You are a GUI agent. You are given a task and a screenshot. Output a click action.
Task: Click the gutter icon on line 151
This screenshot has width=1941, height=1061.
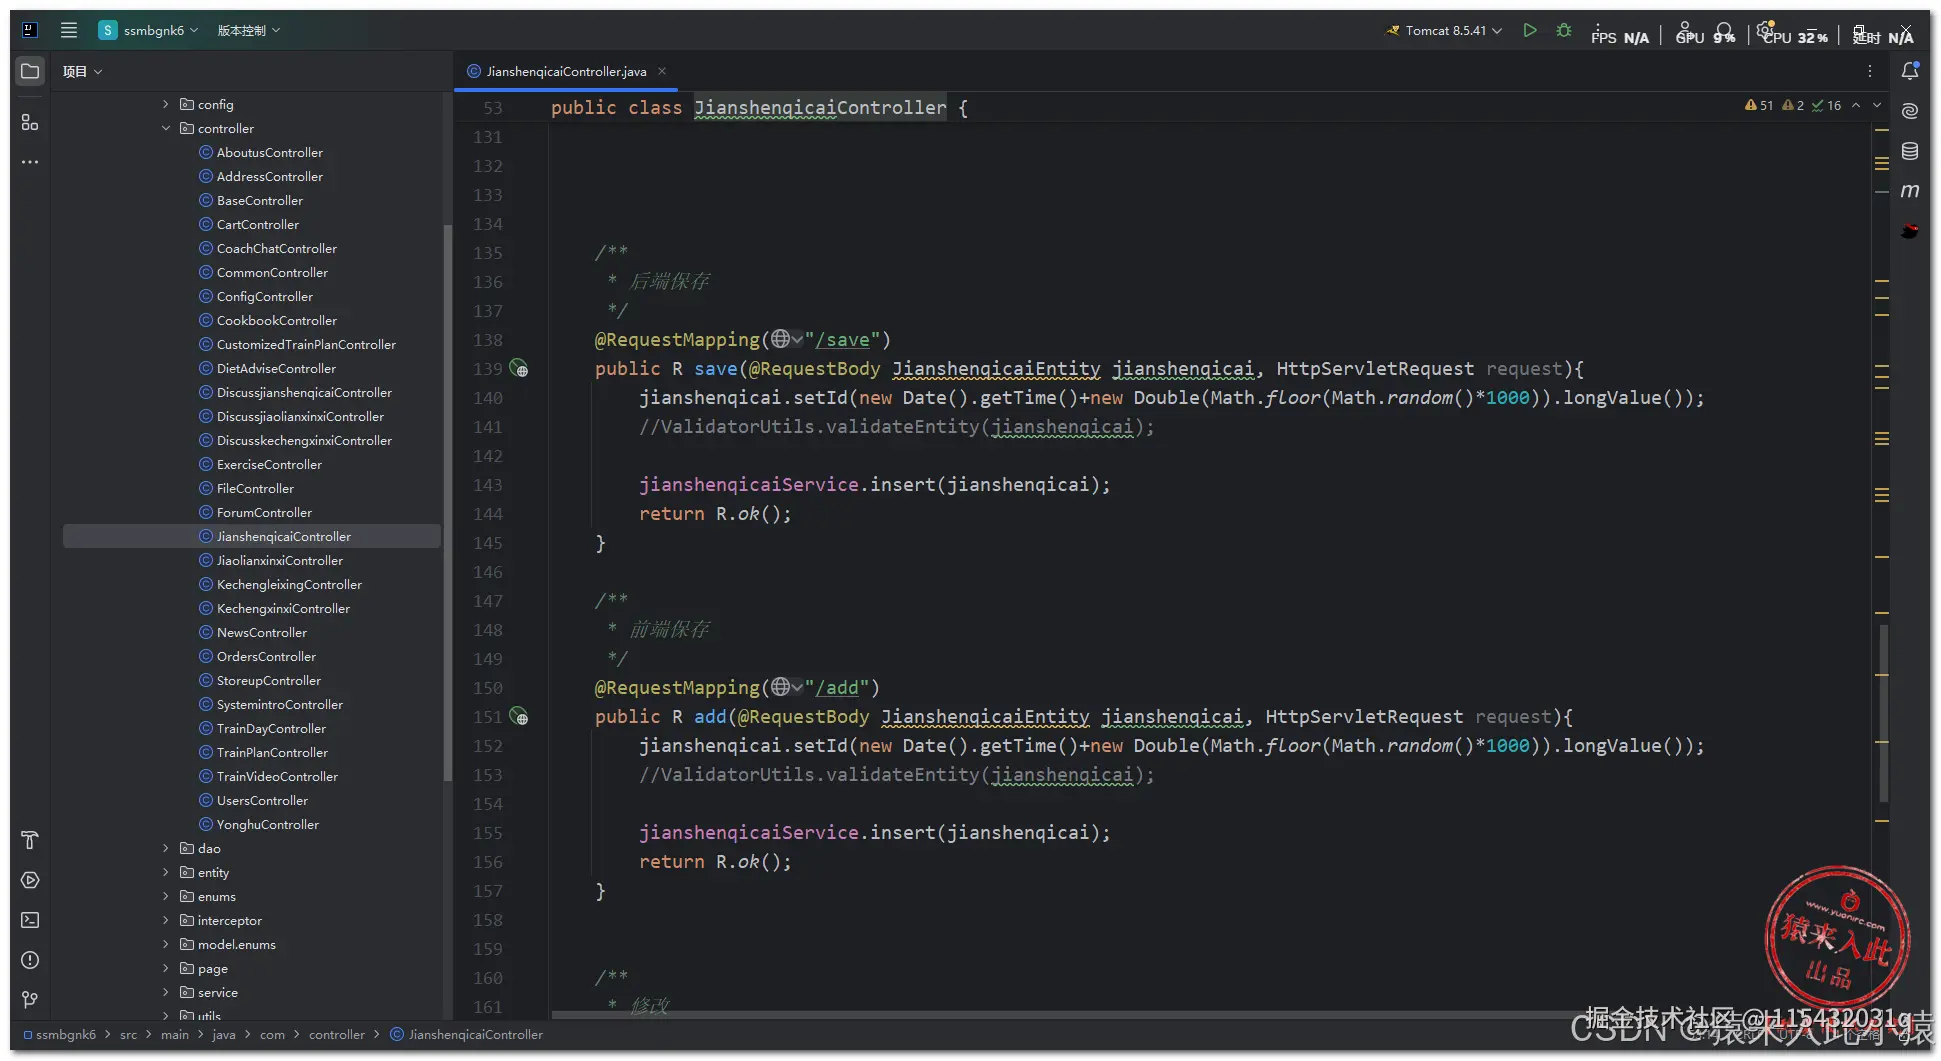(x=519, y=716)
